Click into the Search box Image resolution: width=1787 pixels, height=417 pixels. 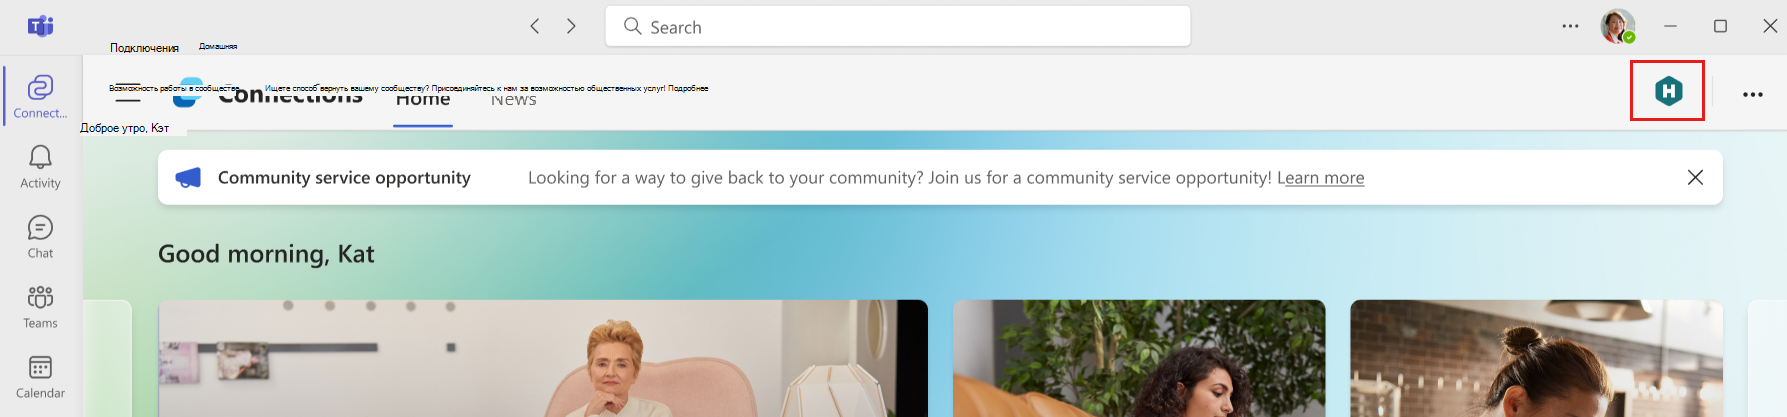pyautogui.click(x=898, y=26)
